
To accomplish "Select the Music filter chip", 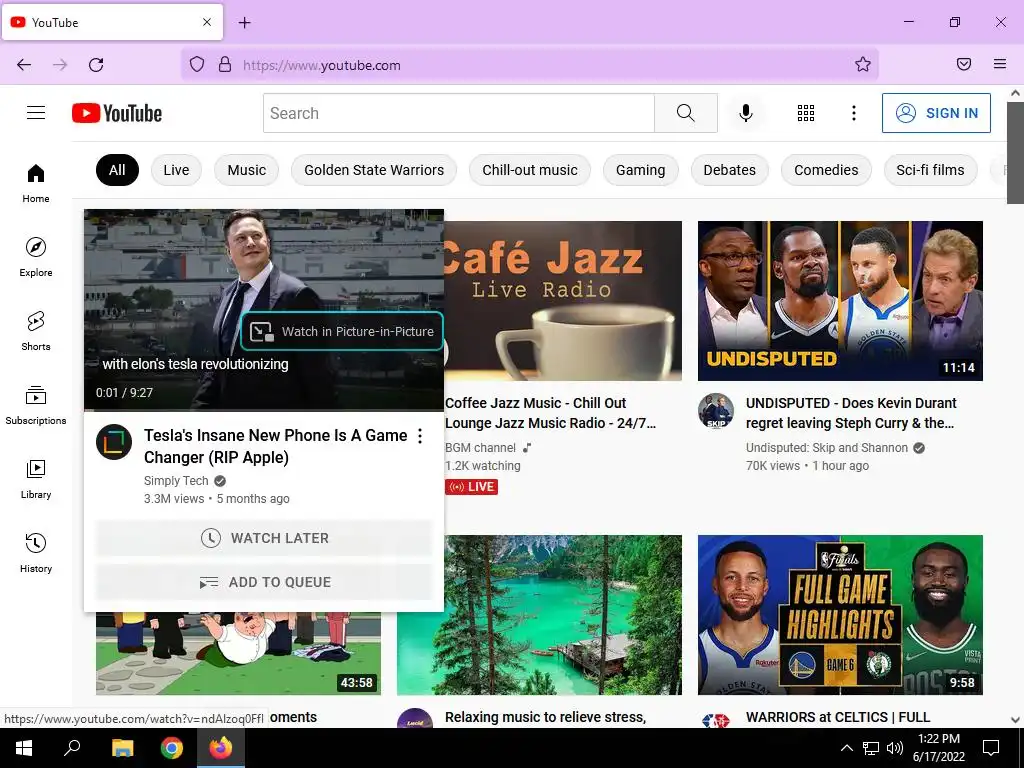I will coord(246,170).
